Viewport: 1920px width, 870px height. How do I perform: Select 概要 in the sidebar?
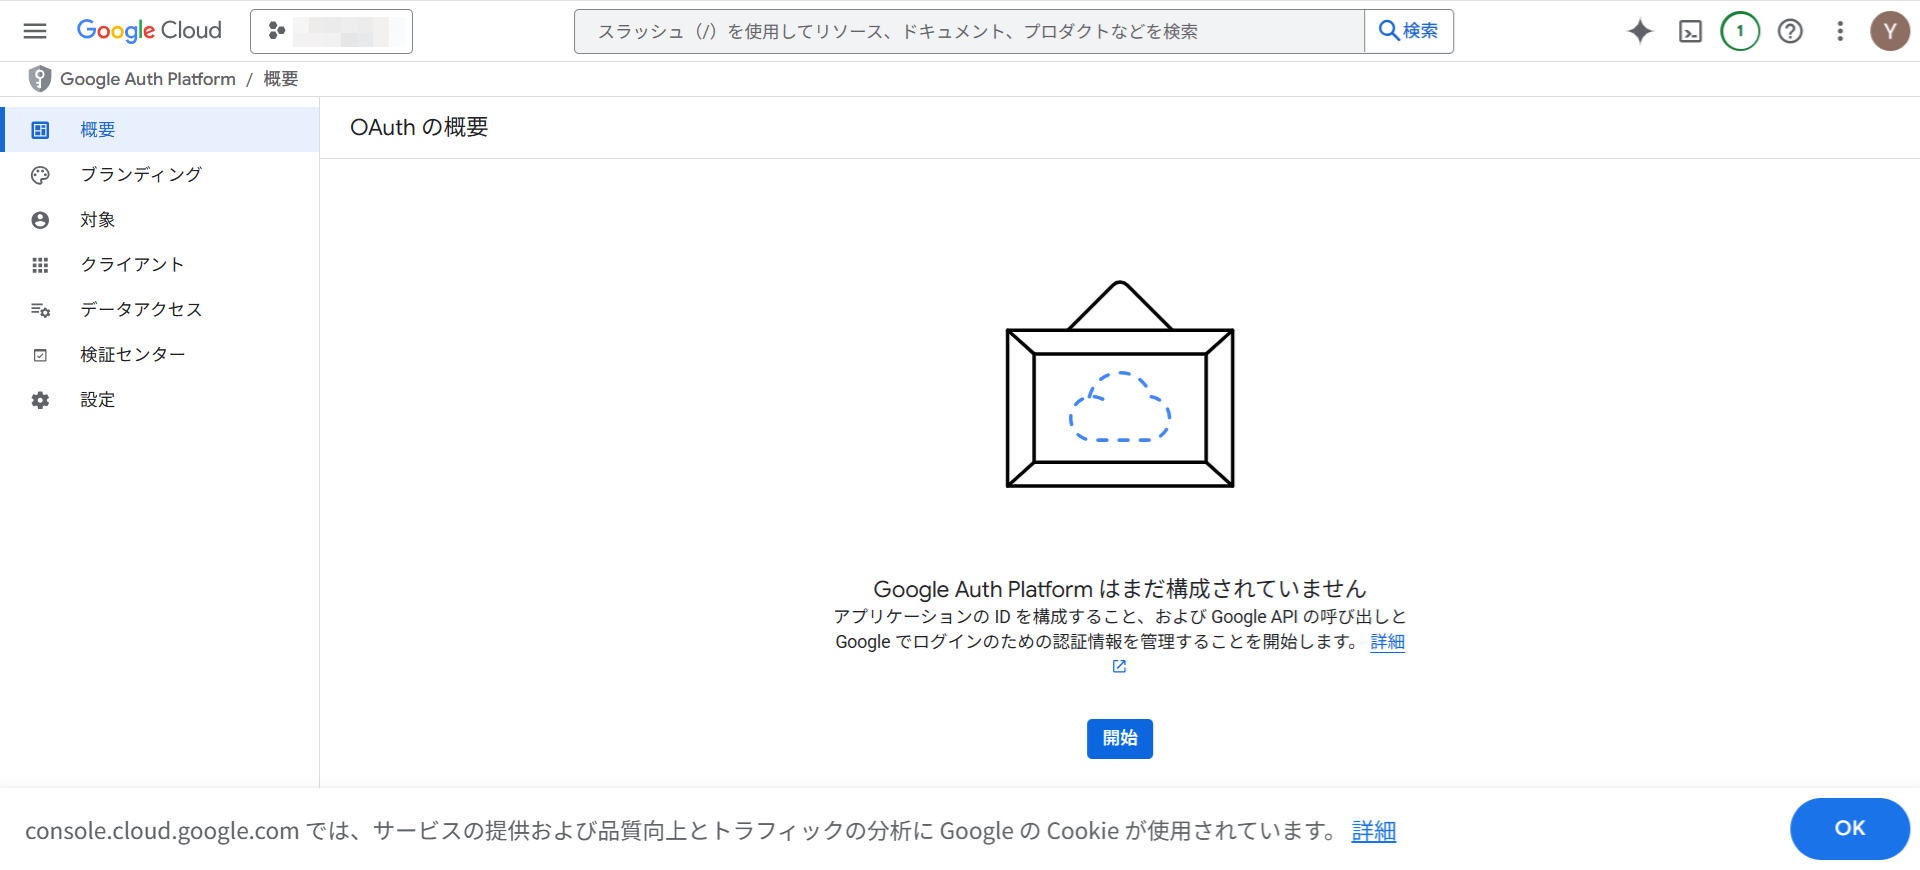pyautogui.click(x=98, y=130)
